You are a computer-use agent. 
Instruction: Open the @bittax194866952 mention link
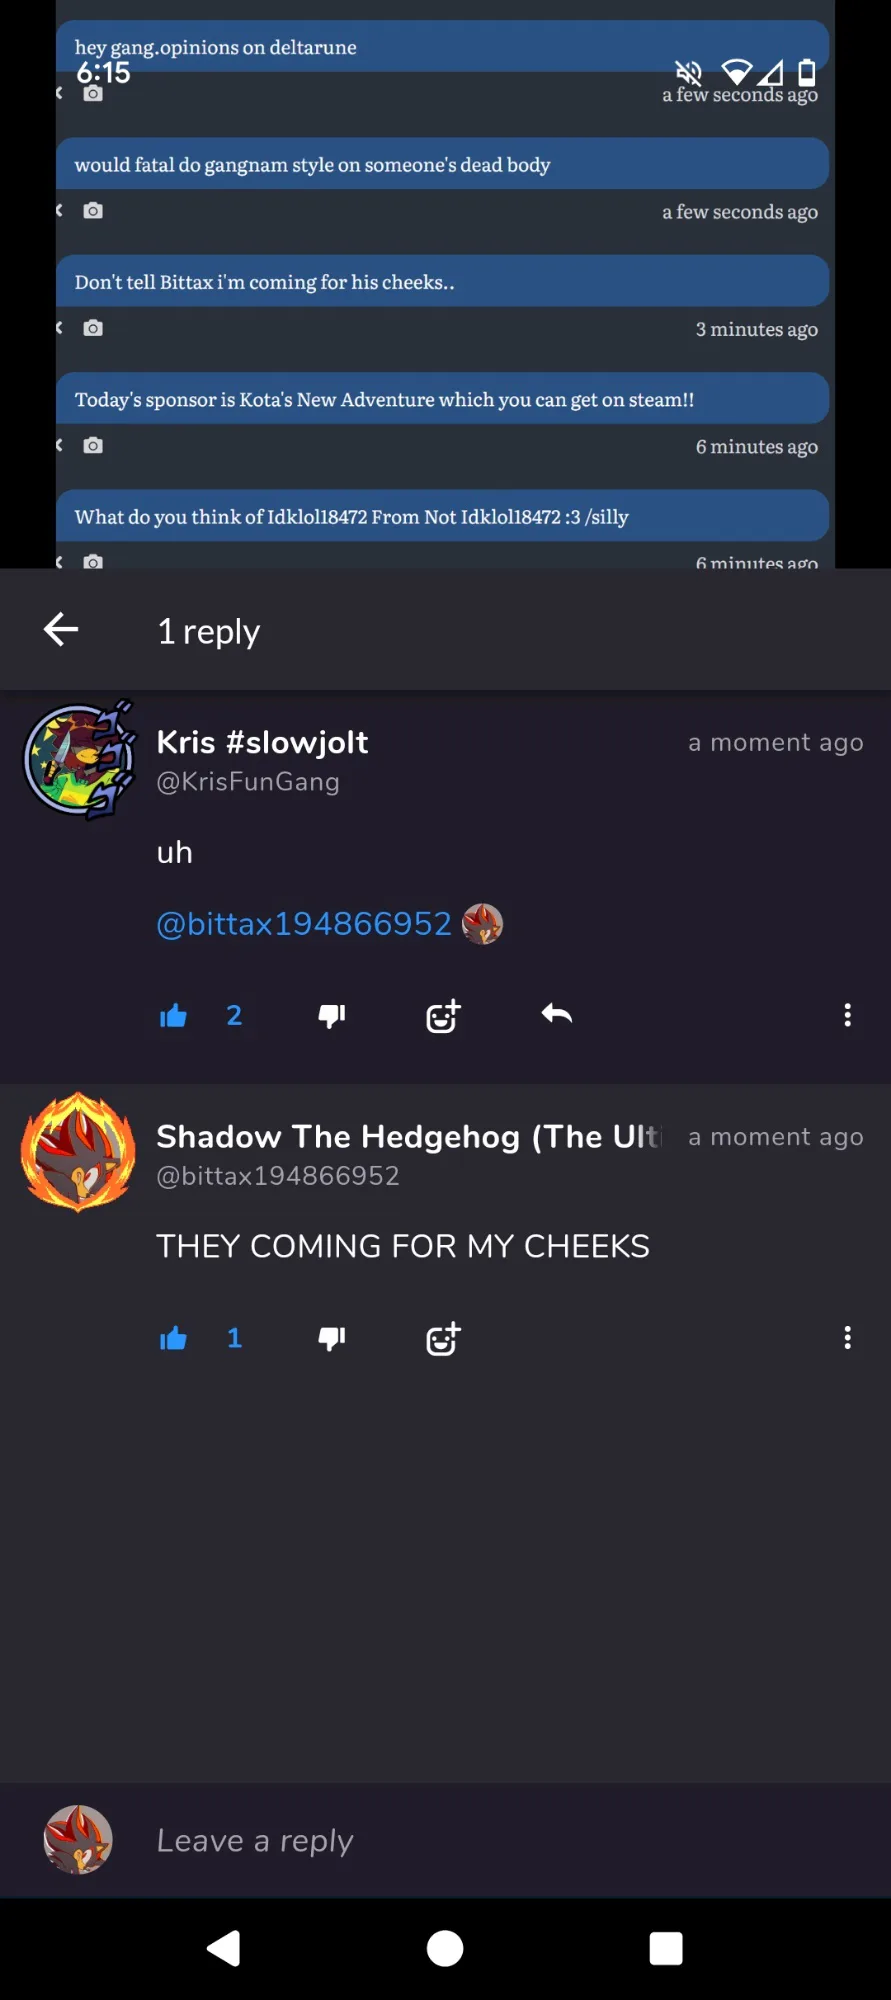[304, 923]
